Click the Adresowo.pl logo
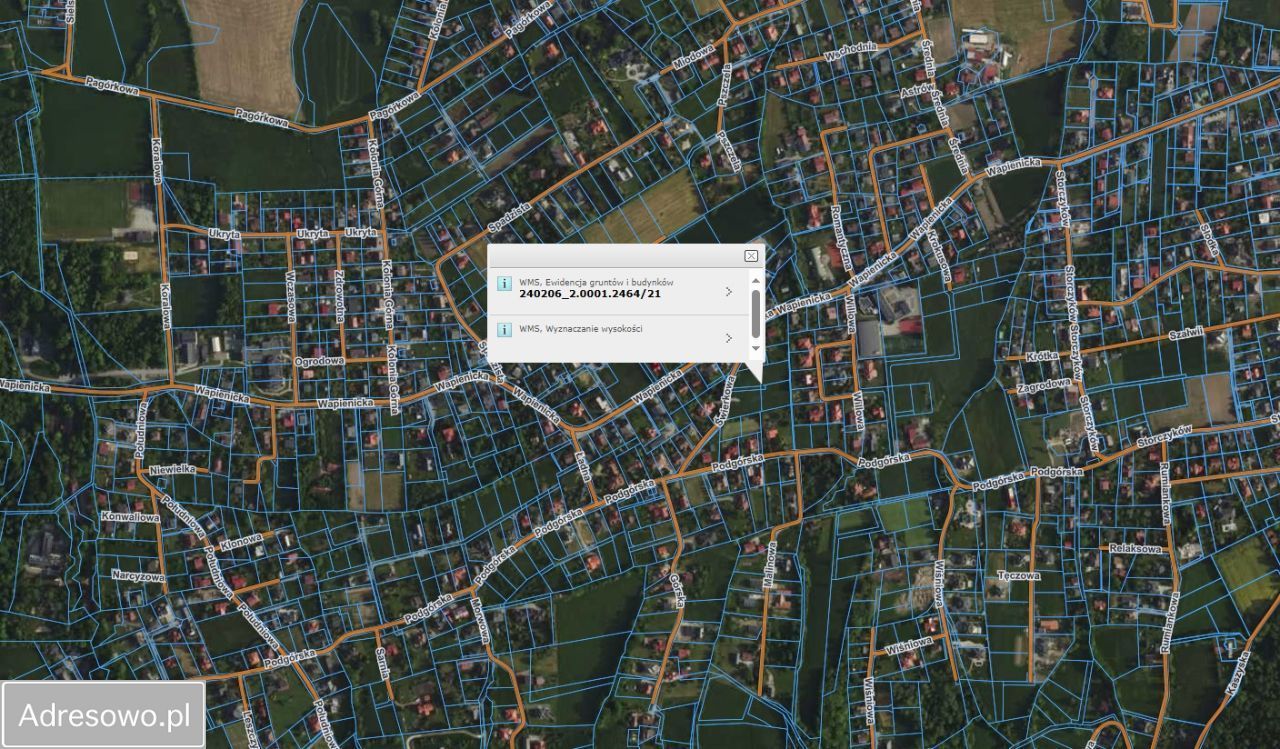Viewport: 1280px width, 749px height. pos(104,715)
